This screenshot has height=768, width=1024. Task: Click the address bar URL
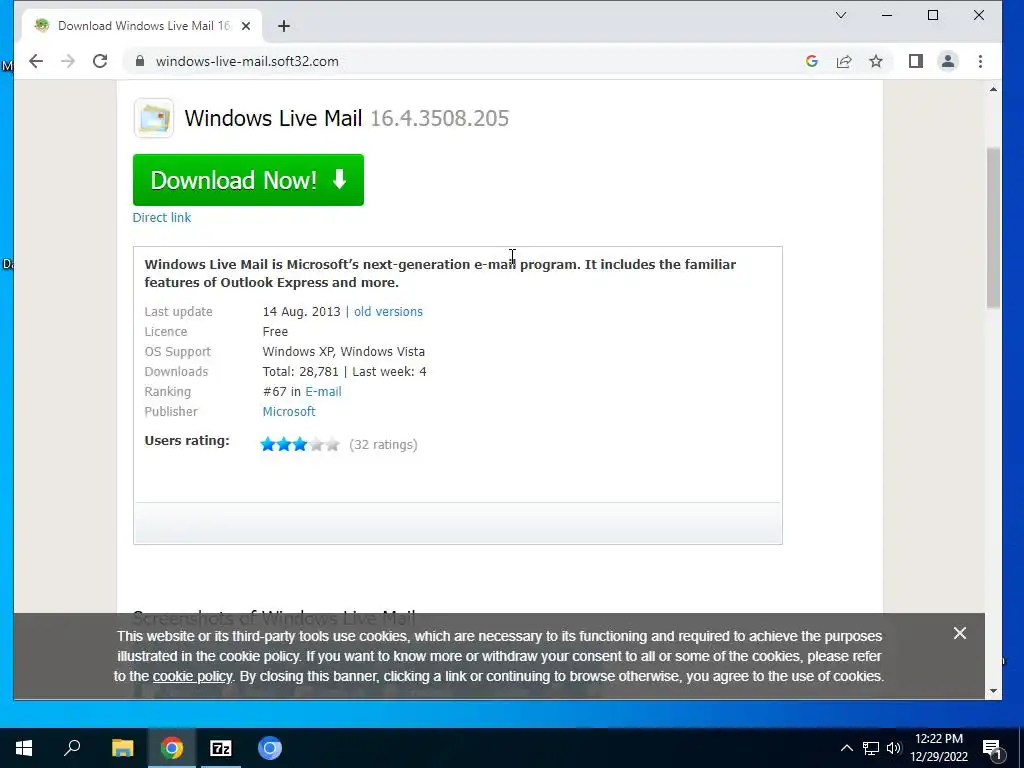tap(247, 61)
